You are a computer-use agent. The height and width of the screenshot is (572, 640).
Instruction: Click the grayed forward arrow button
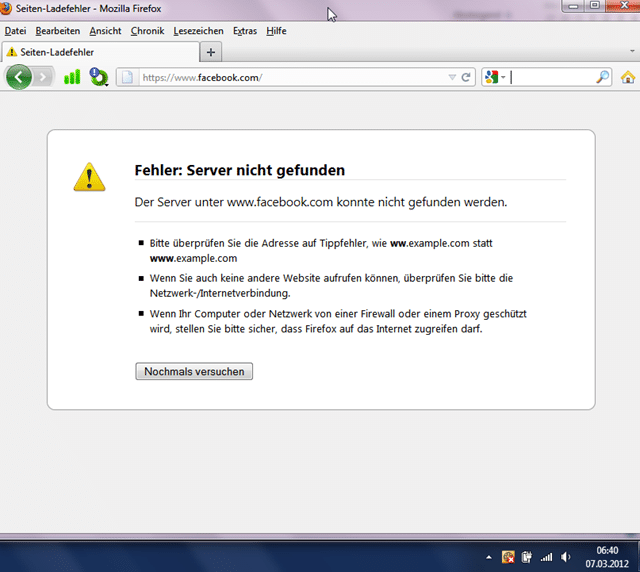[x=42, y=77]
